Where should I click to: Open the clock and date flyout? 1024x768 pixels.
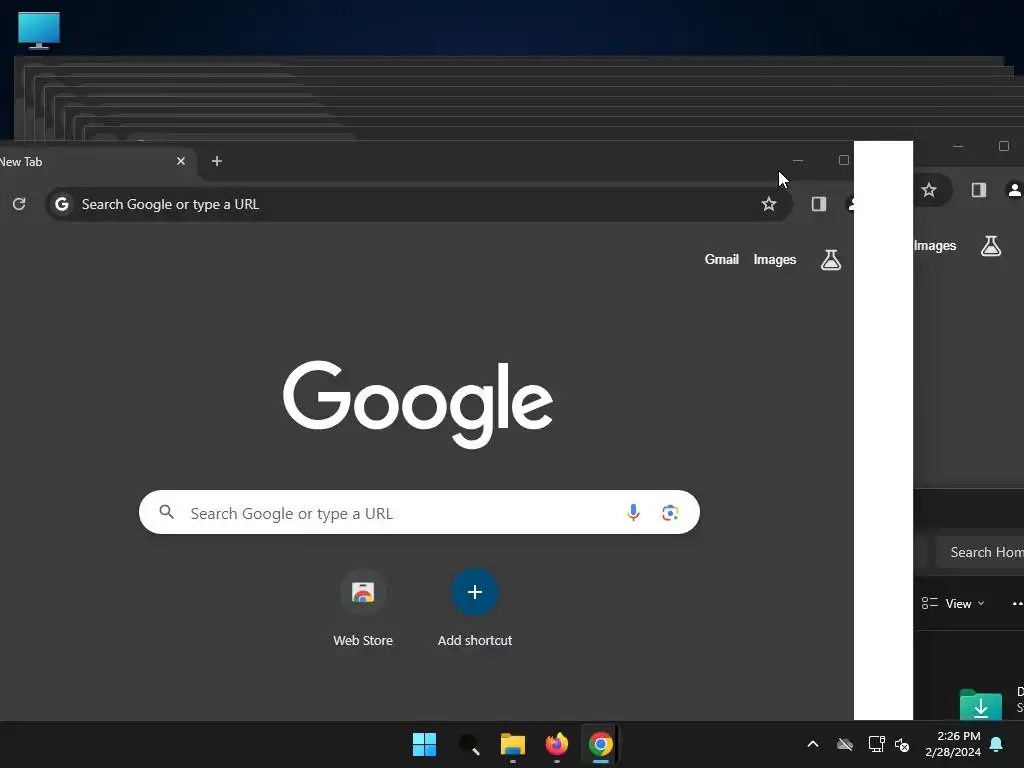pos(953,744)
